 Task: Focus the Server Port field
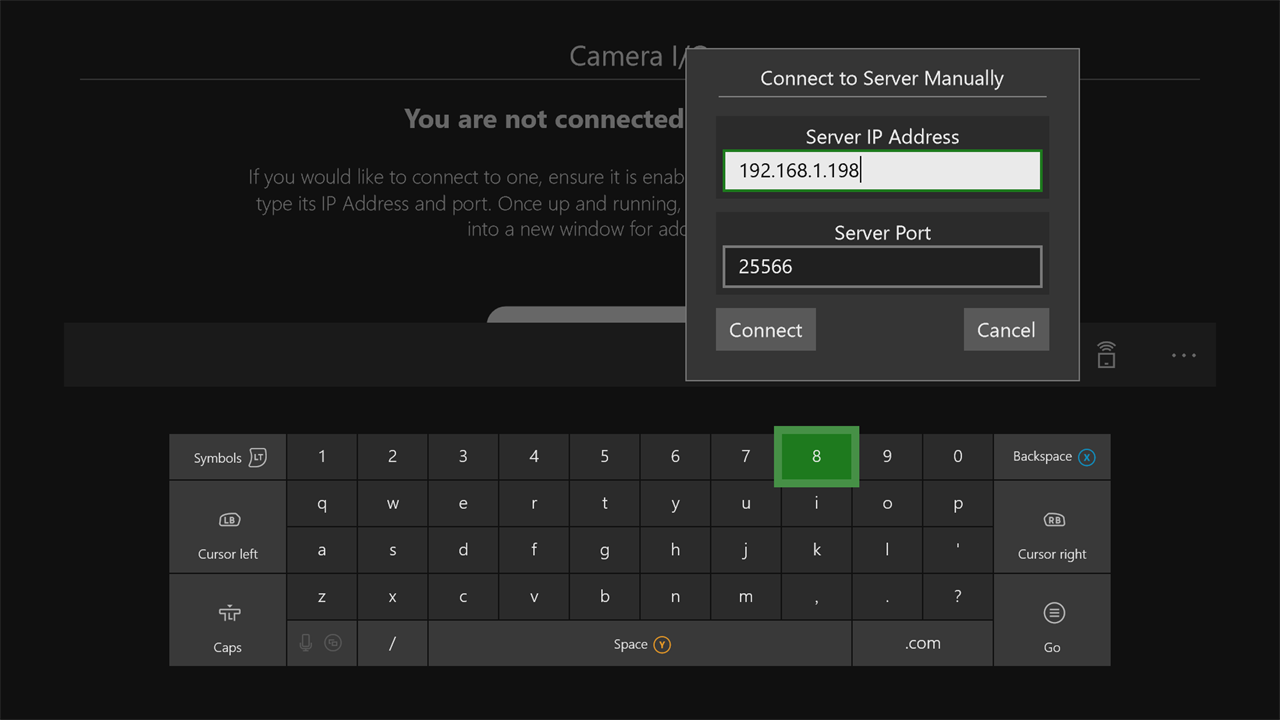pos(882,267)
